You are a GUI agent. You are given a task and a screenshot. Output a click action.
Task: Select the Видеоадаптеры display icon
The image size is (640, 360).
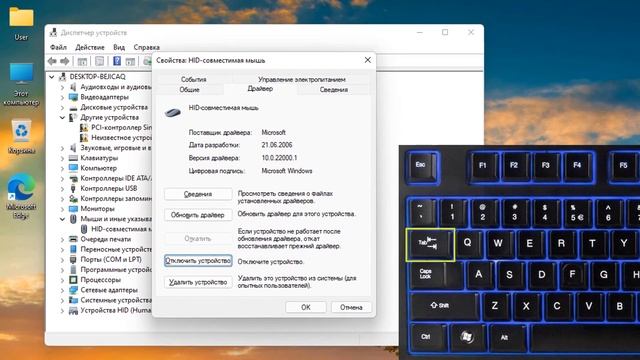point(73,97)
